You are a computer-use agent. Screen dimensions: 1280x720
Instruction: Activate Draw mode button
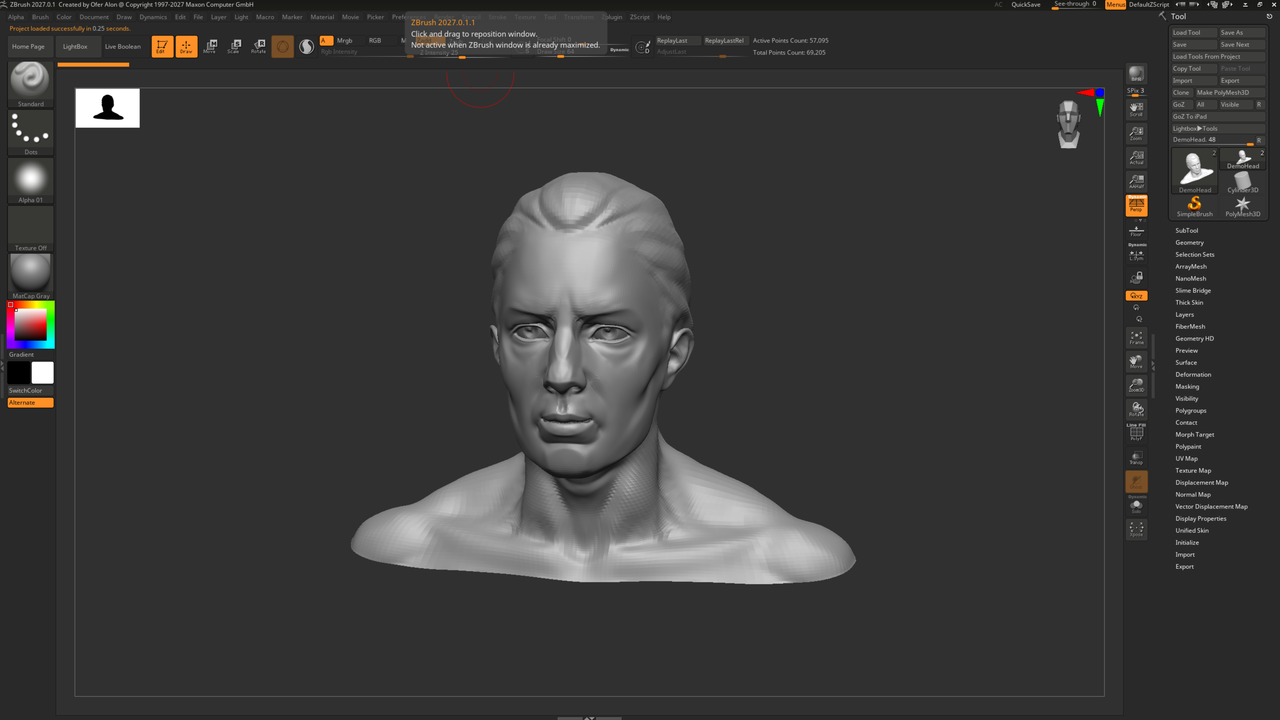[x=186, y=46]
